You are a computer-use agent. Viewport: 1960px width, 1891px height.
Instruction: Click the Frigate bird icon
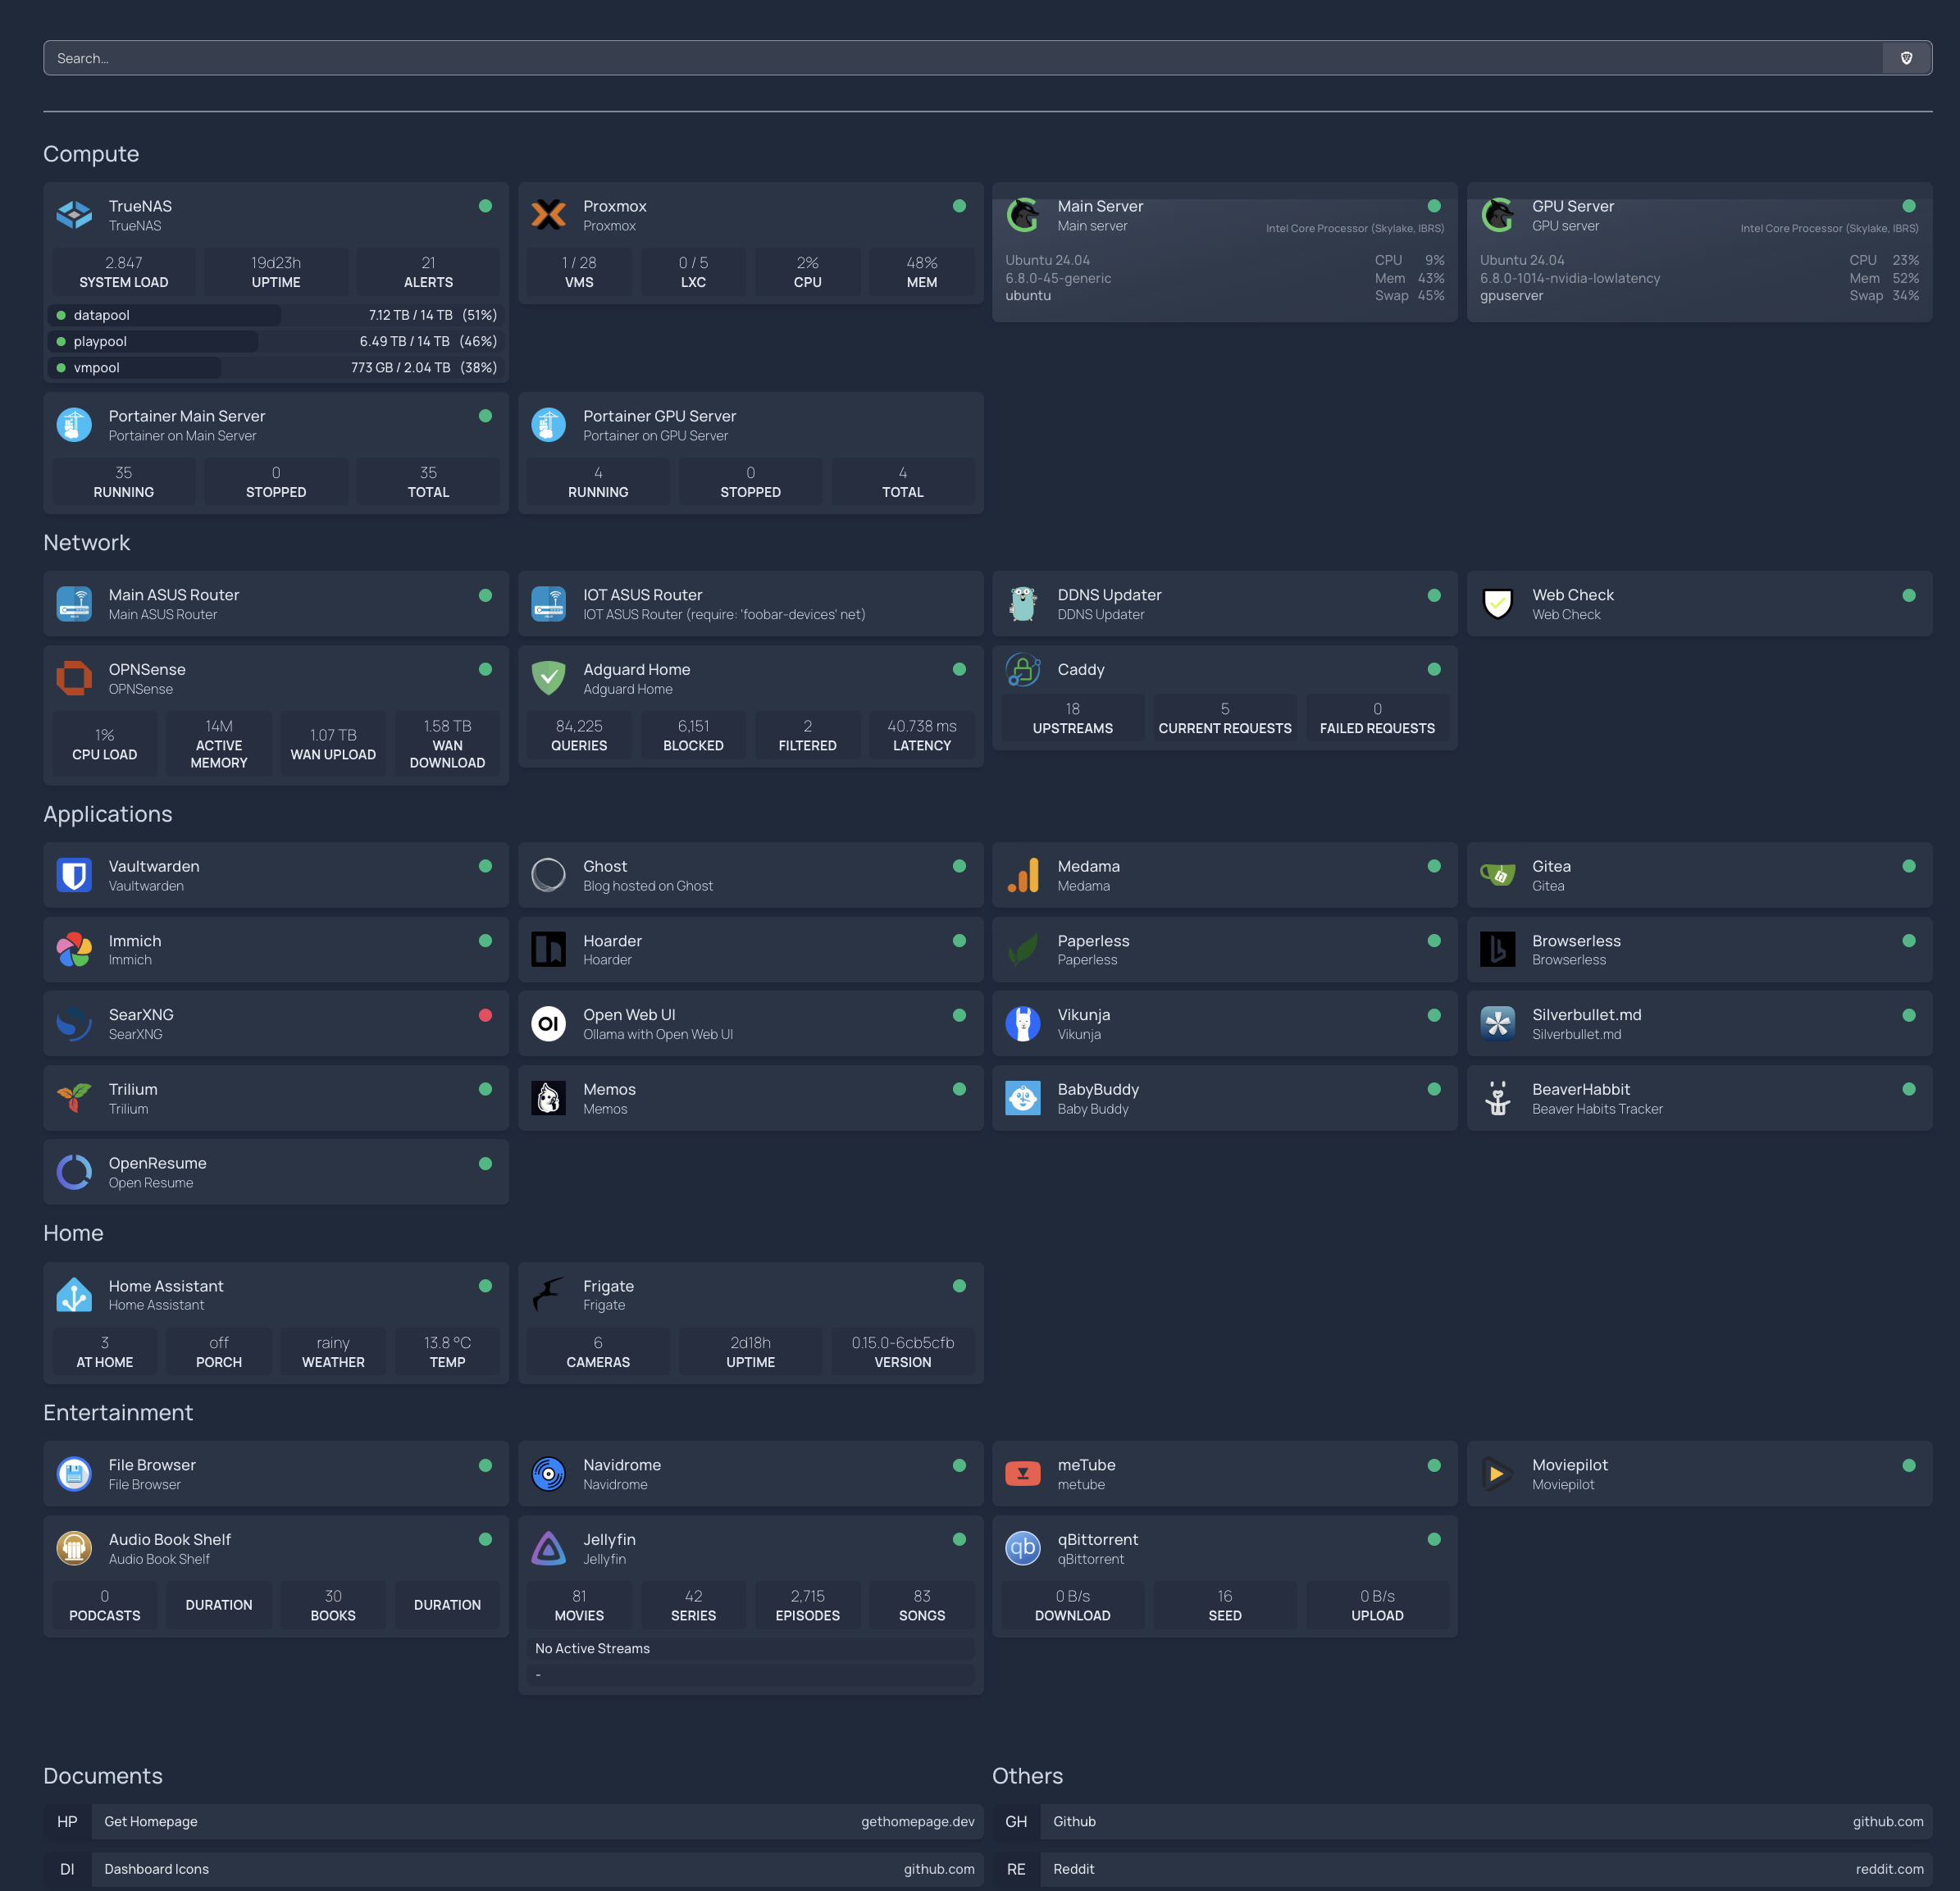pyautogui.click(x=548, y=1295)
